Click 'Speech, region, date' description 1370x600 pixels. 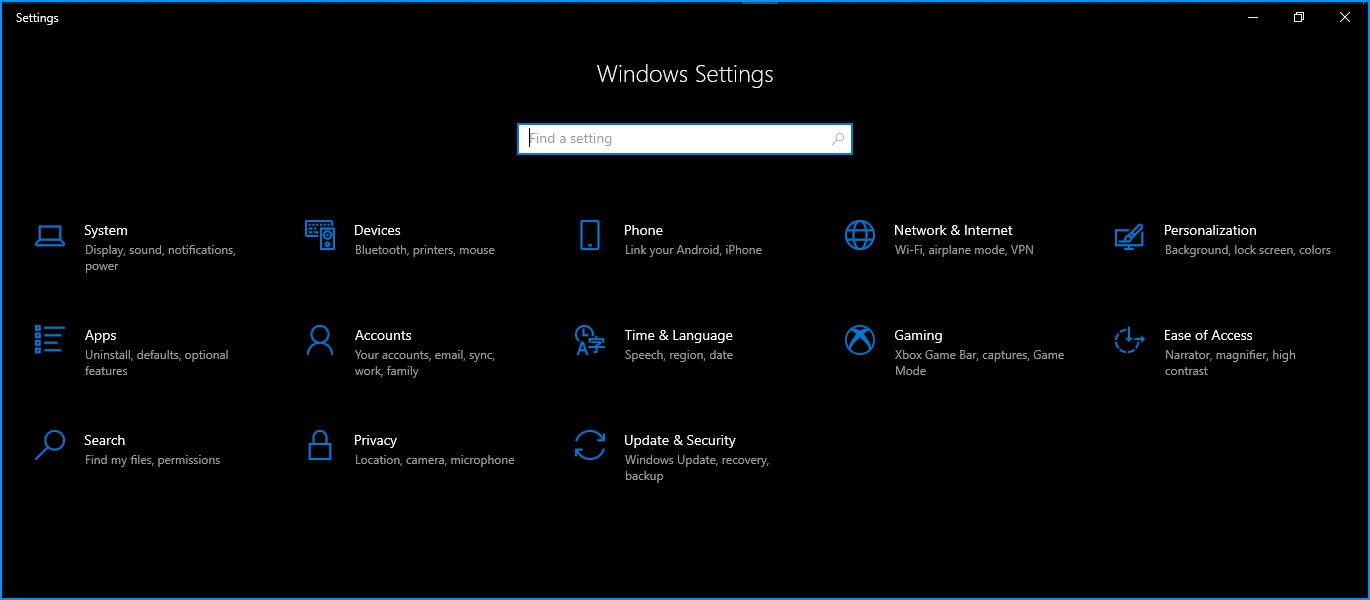point(679,355)
